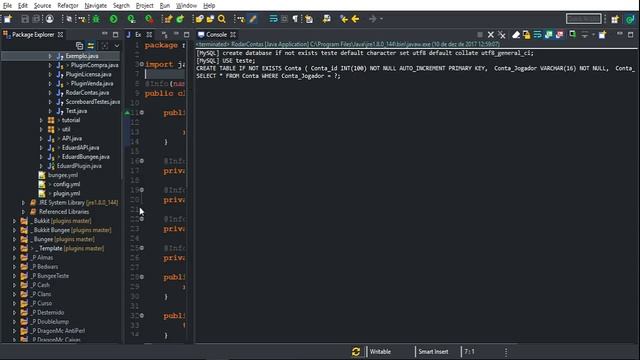Terminate the process with the stop square

pyautogui.click(x=480, y=35)
